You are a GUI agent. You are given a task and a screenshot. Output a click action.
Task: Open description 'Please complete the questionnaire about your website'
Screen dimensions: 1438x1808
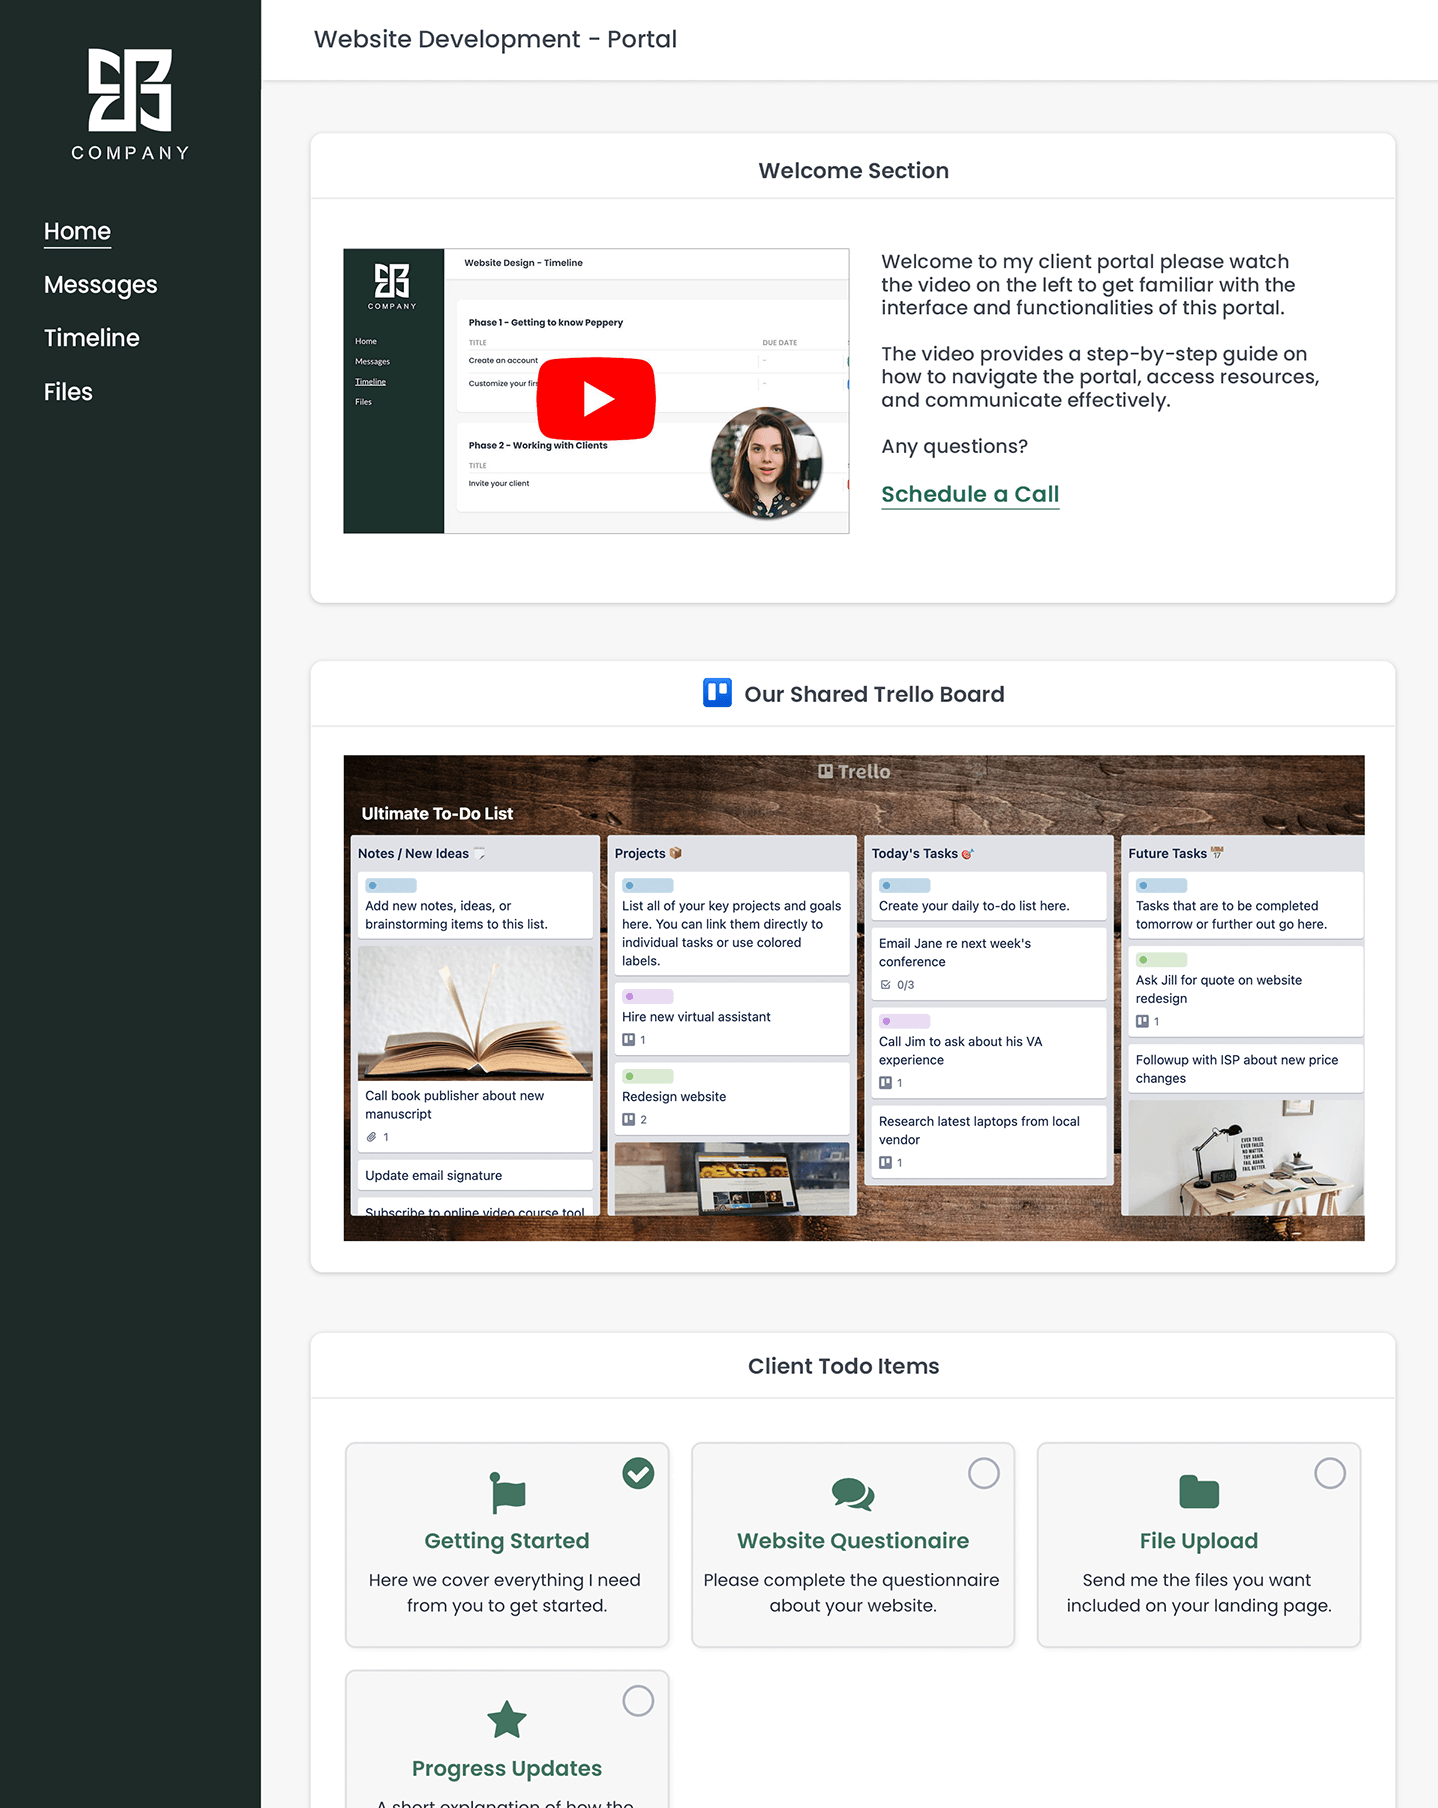pyautogui.click(x=852, y=1593)
